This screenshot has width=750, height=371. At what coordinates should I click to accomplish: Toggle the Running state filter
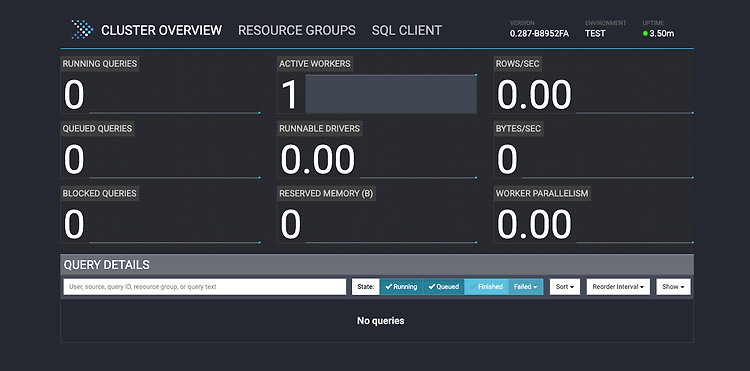401,287
